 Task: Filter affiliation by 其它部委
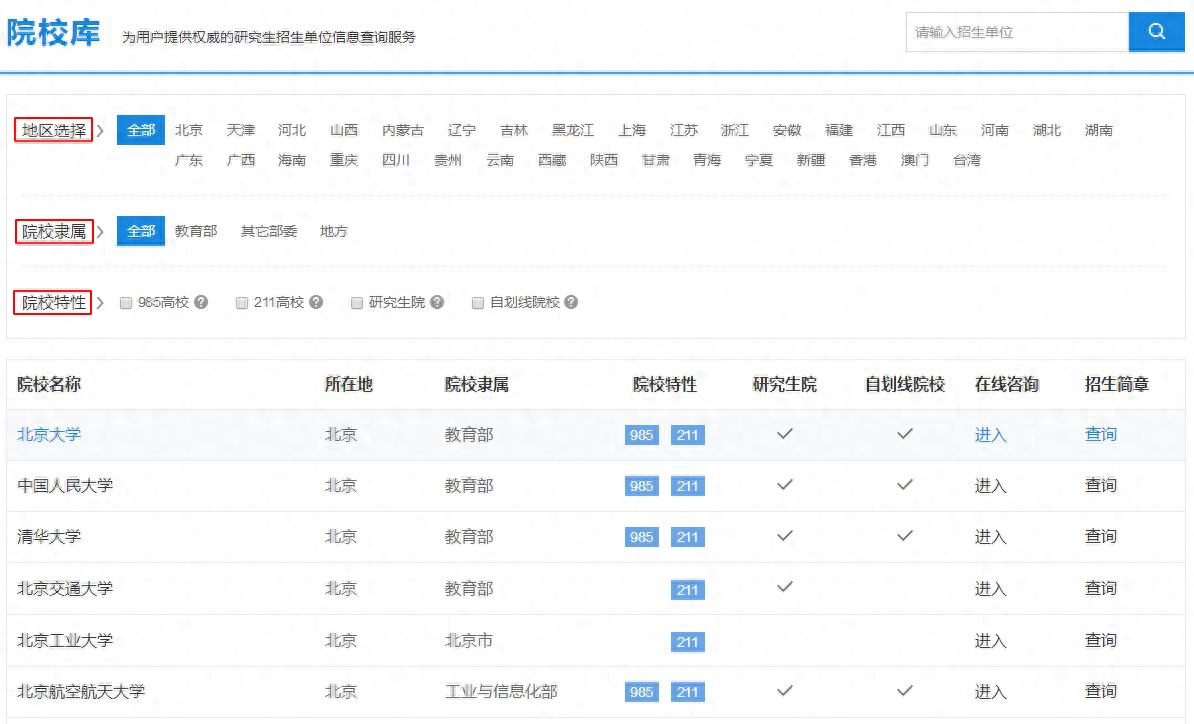tap(269, 231)
